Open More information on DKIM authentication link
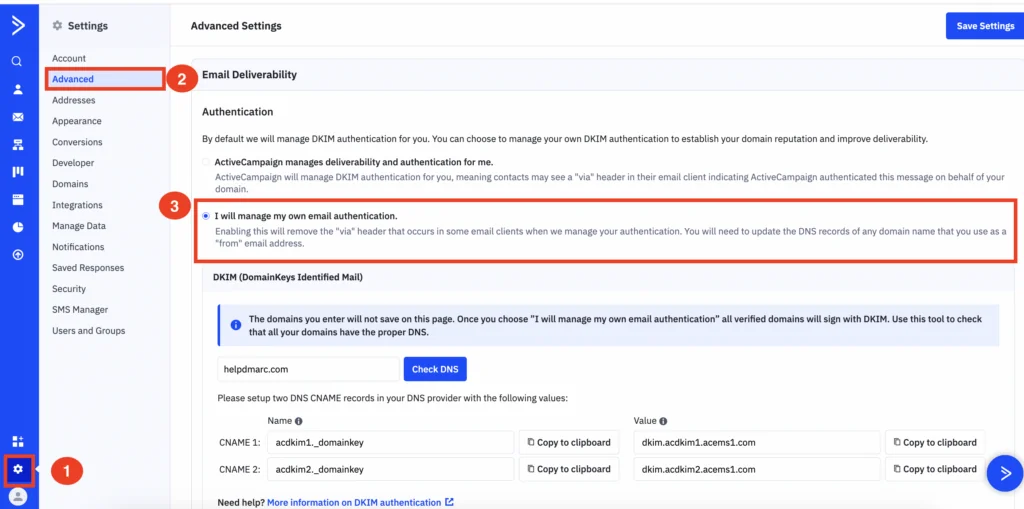Image resolution: width=1024 pixels, height=509 pixels. pos(360,502)
